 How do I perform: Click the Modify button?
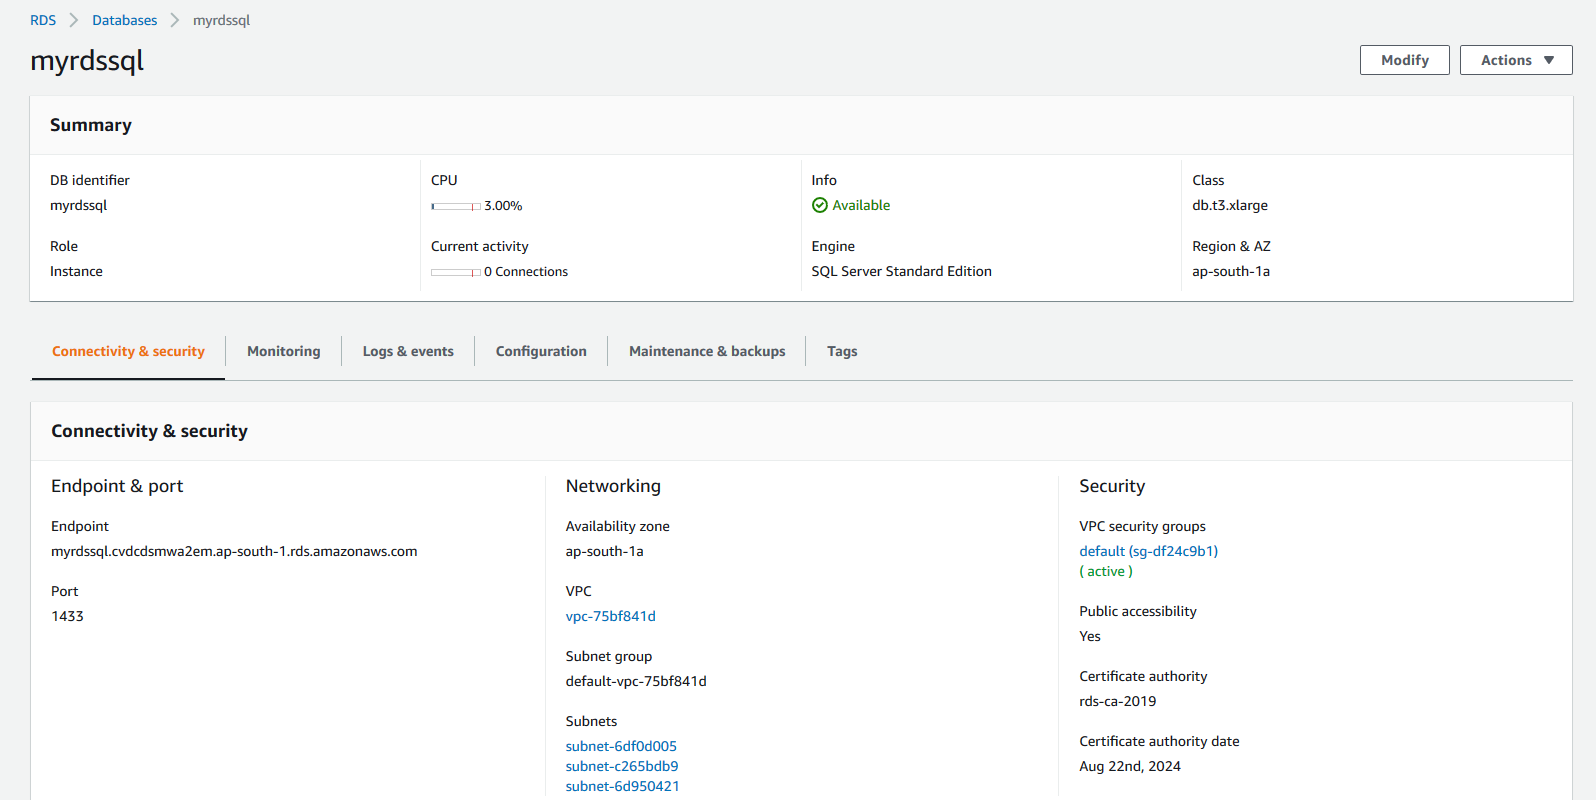point(1404,60)
